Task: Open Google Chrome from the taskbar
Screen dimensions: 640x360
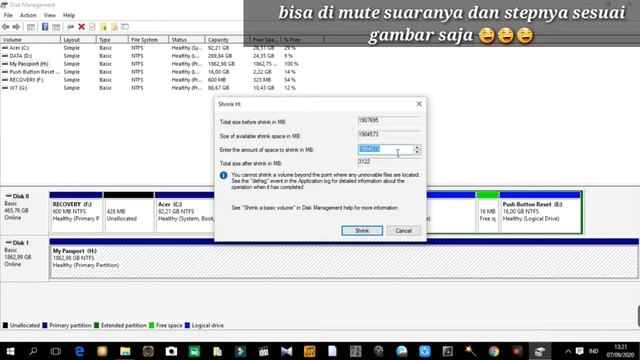Action: [x=494, y=351]
